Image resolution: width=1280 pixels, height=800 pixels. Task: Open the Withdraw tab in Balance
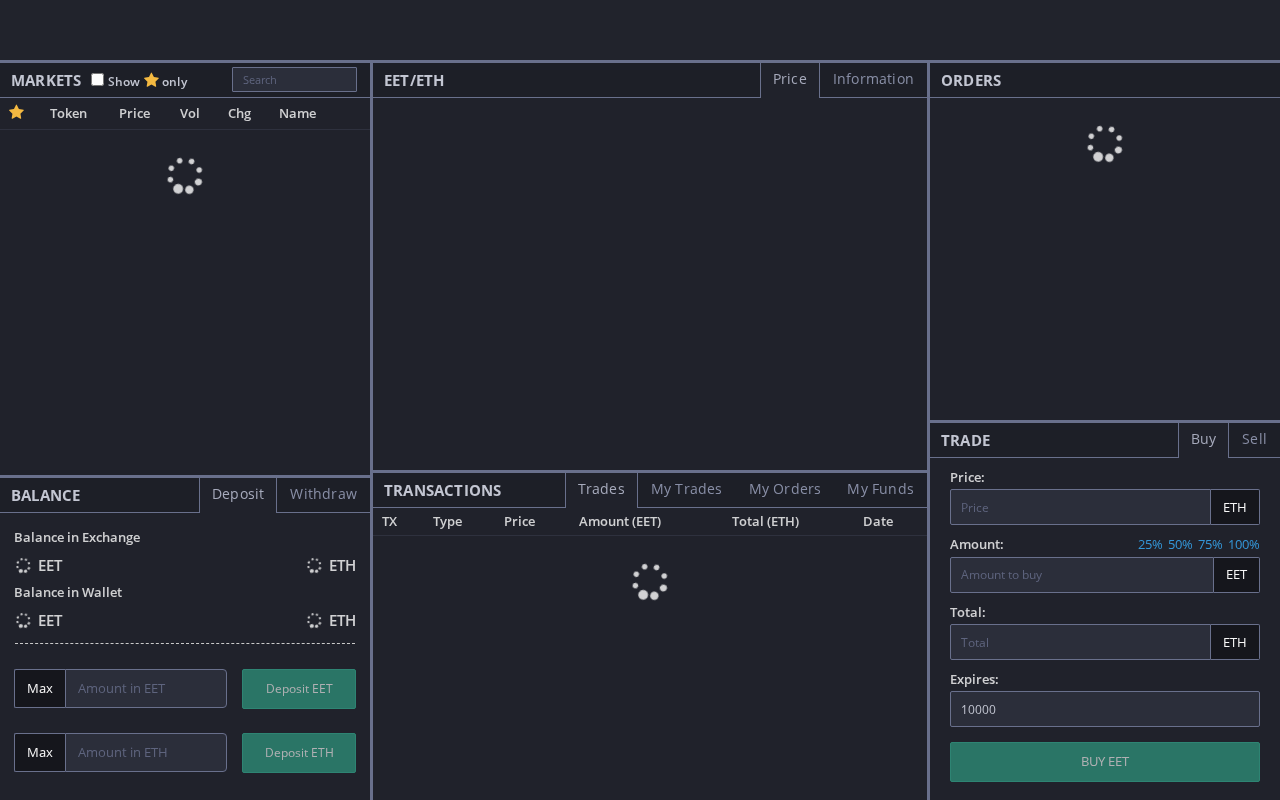323,494
